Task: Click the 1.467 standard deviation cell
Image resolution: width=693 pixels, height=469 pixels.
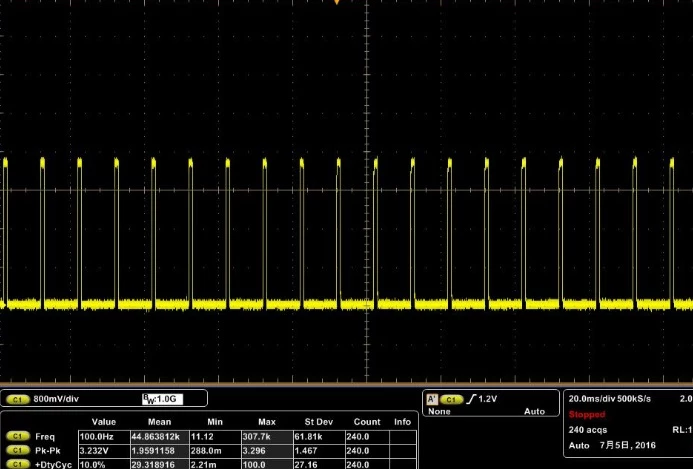Action: point(319,451)
